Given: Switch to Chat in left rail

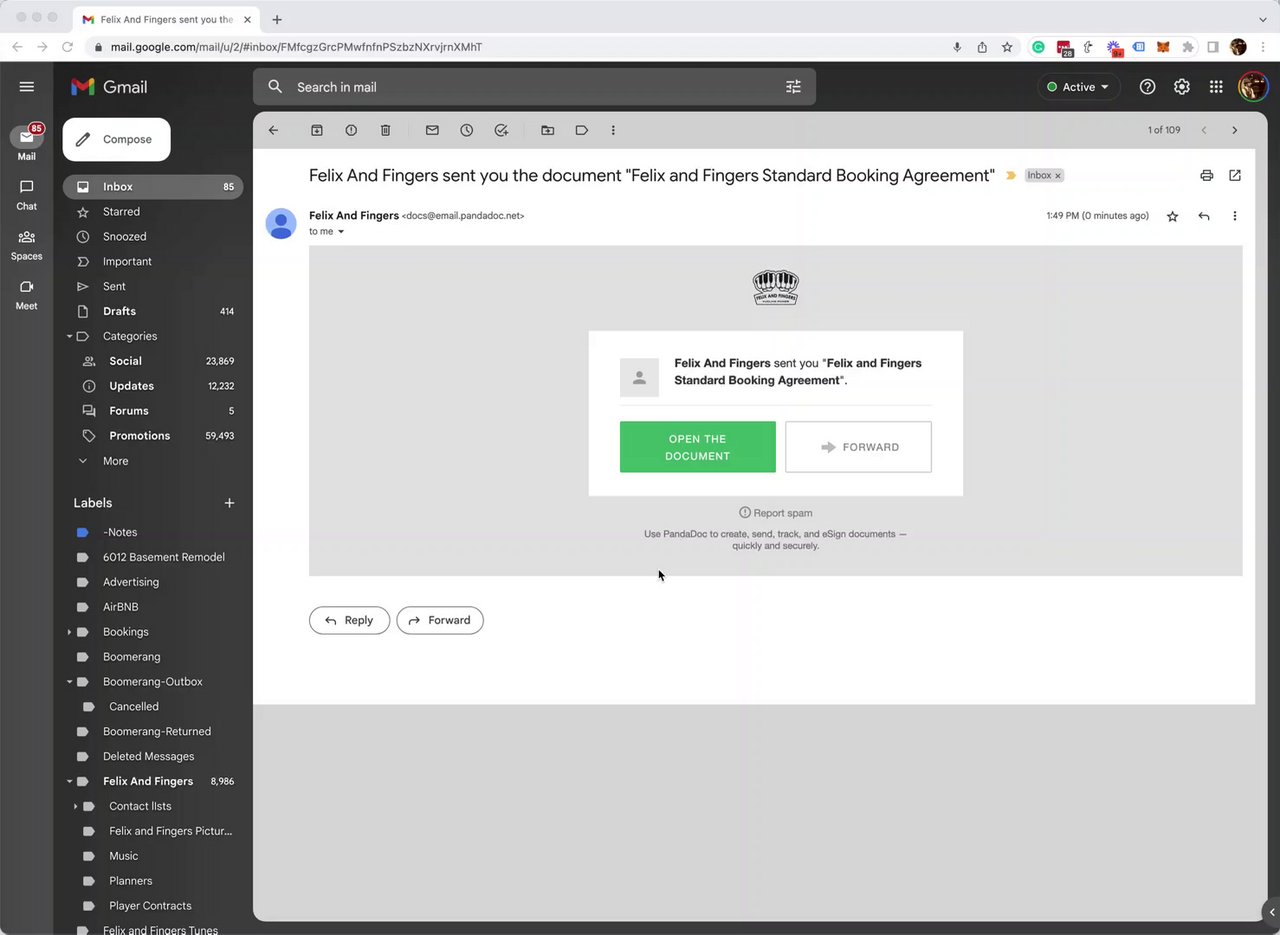Looking at the screenshot, I should tap(27, 194).
